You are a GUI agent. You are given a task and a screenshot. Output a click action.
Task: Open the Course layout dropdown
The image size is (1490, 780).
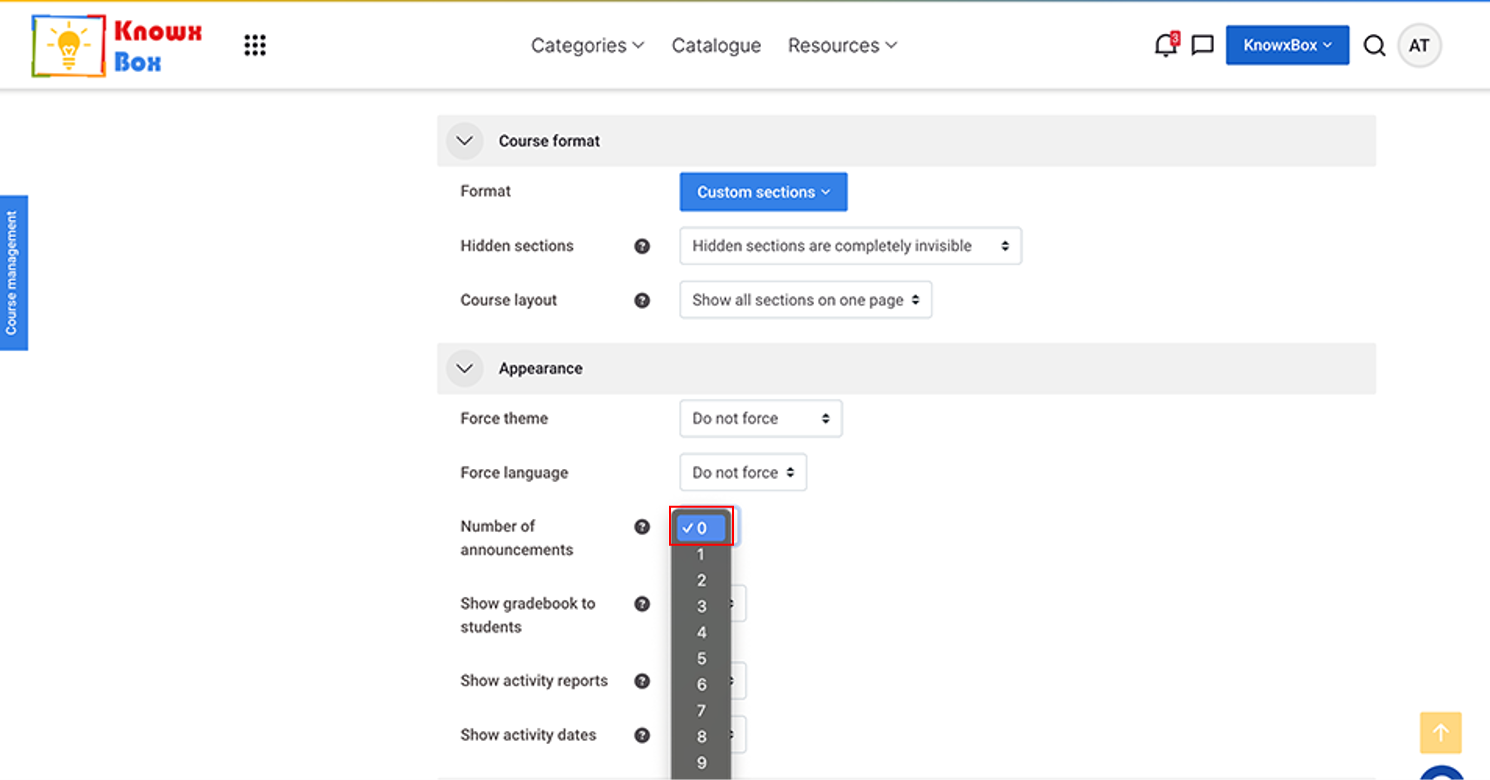pyautogui.click(x=805, y=300)
